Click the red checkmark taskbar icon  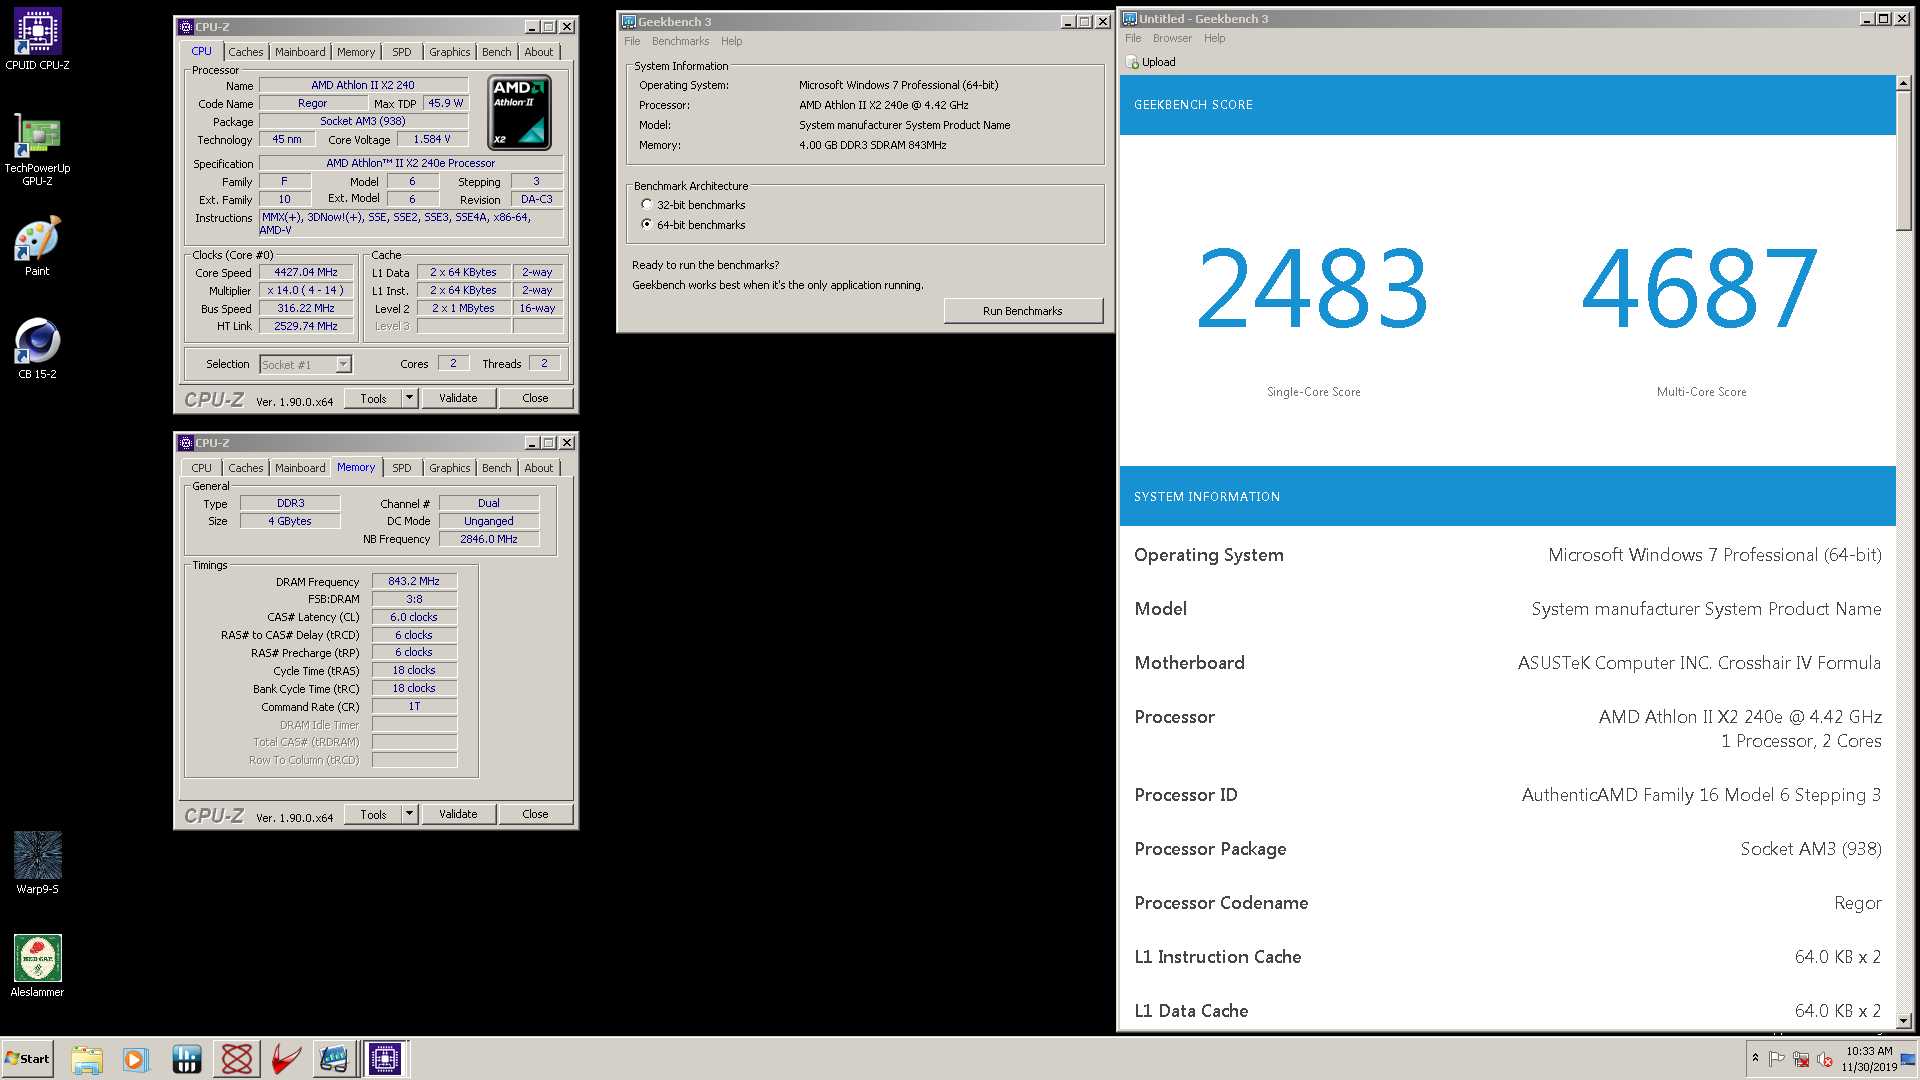pos(286,1059)
